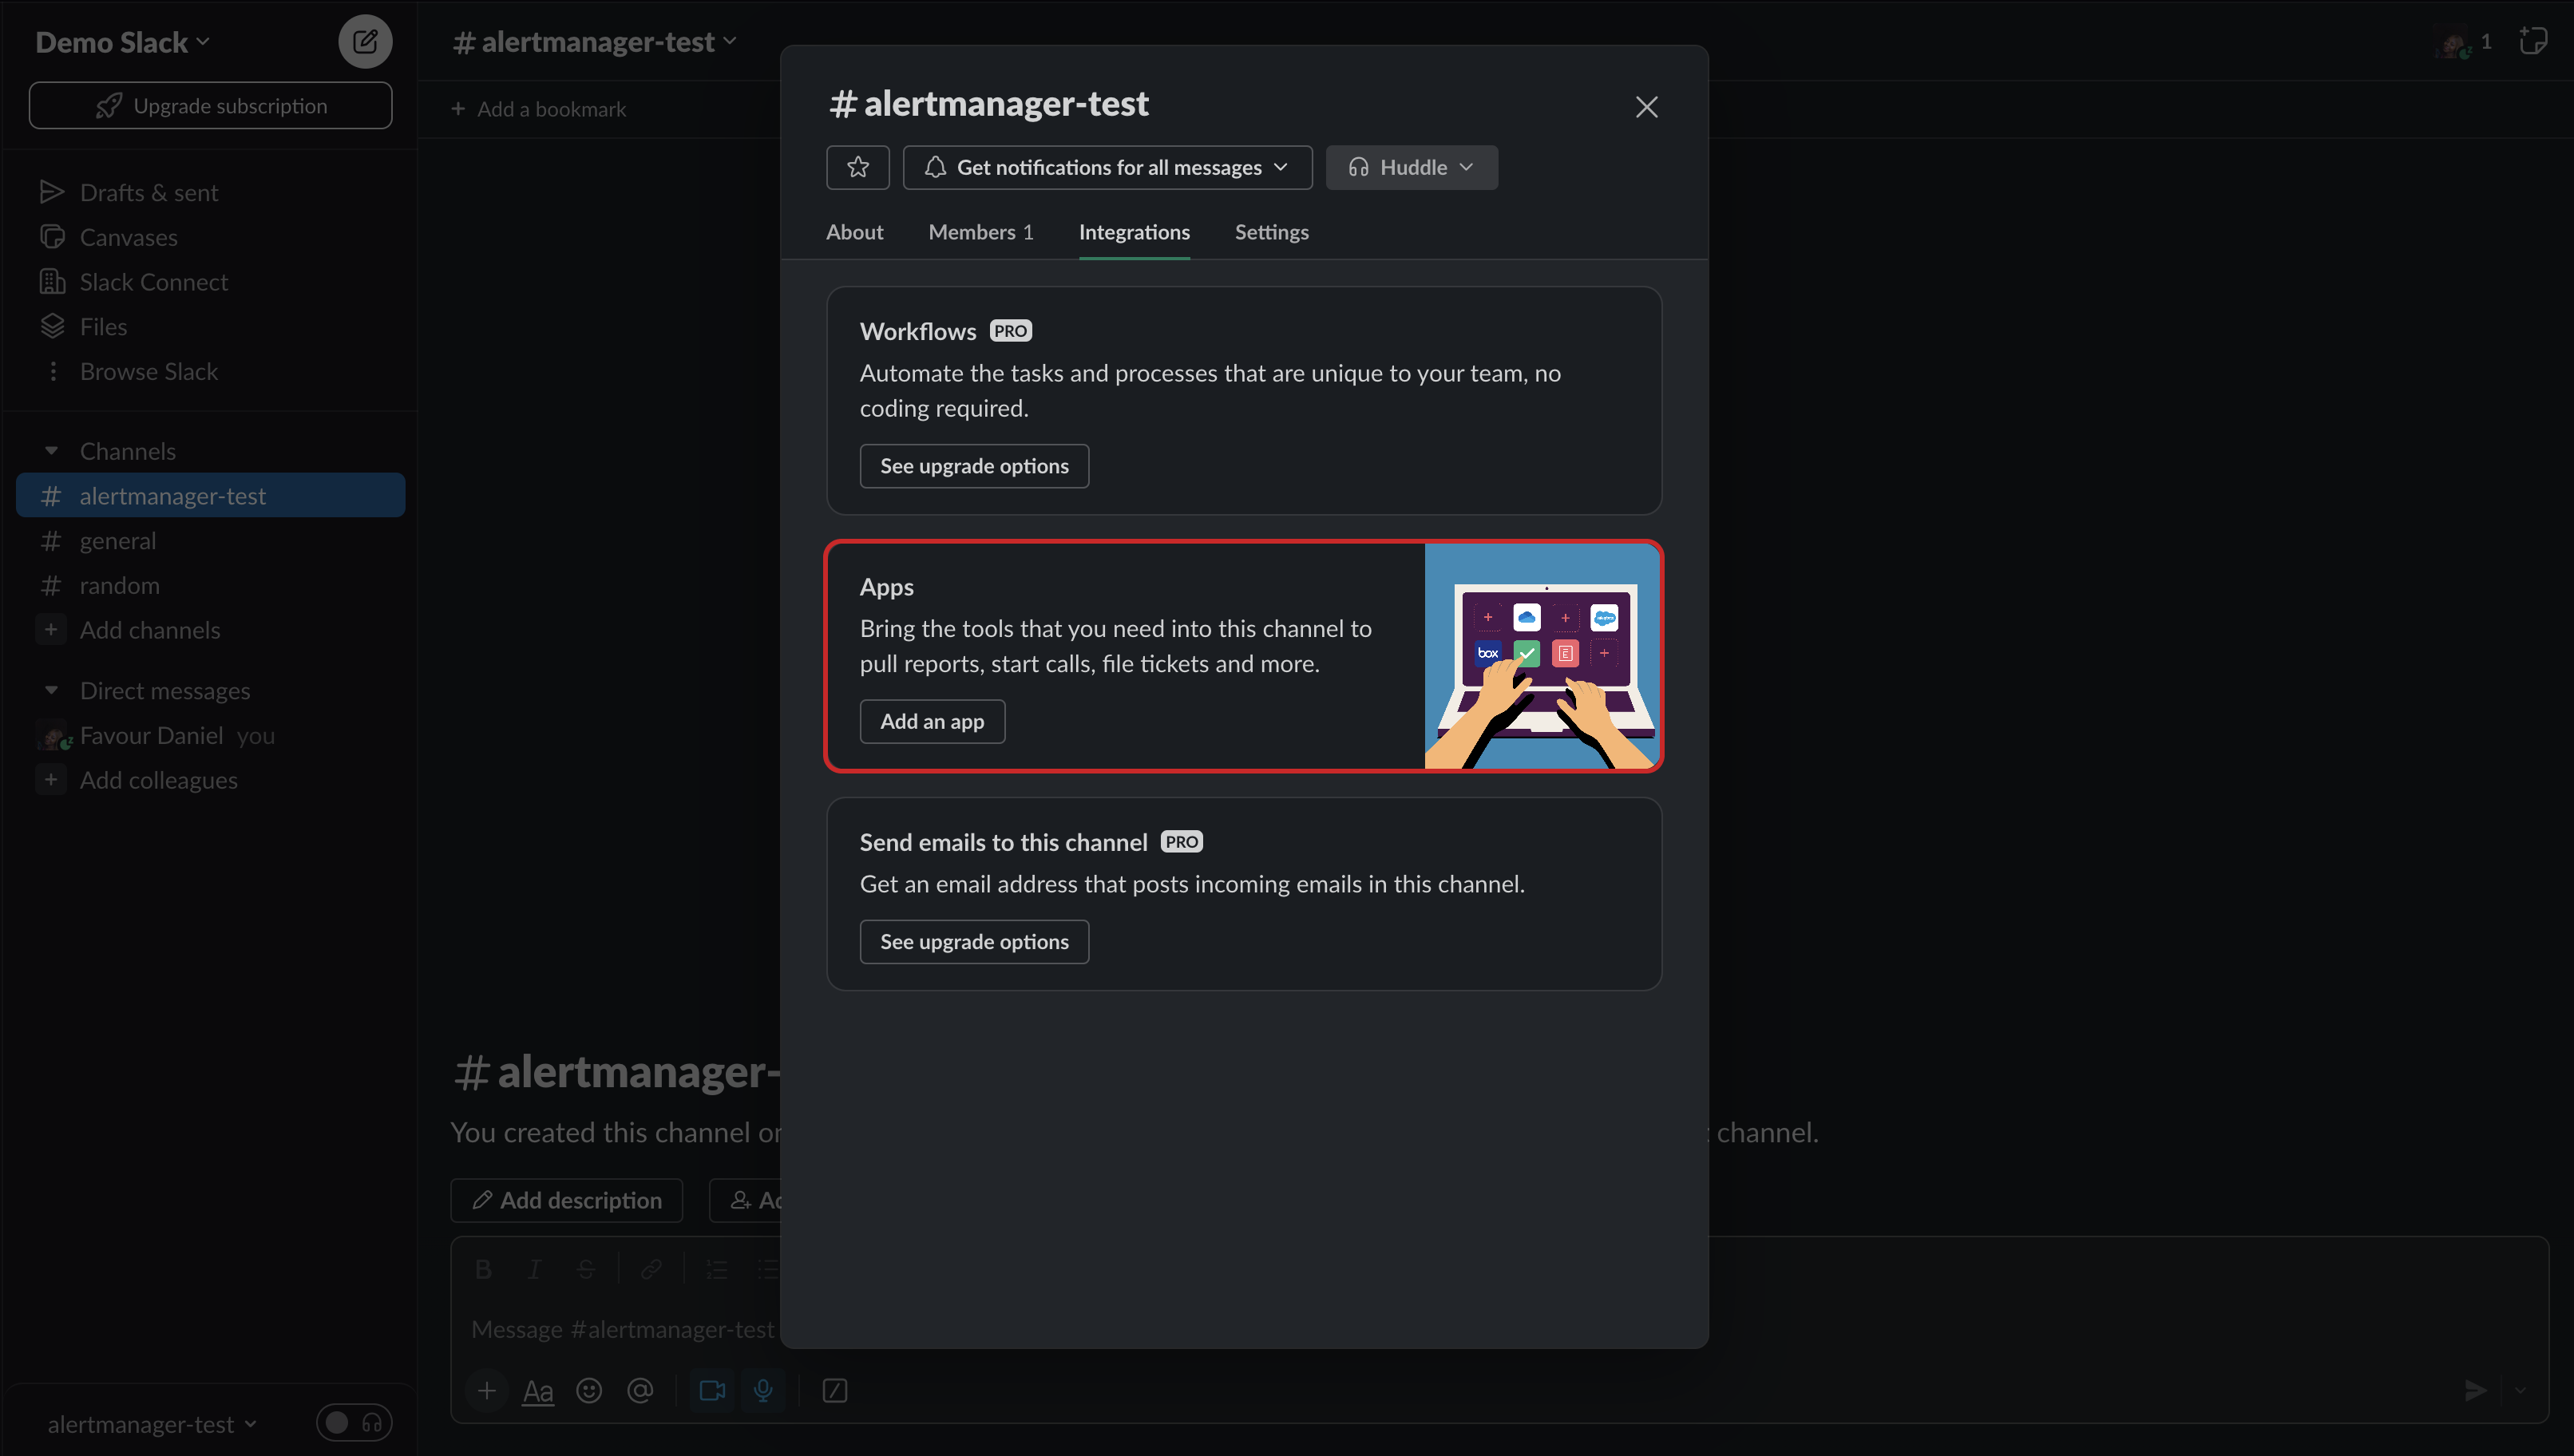Star the alertmanager-test channel
The height and width of the screenshot is (1456, 2574).
coord(857,167)
